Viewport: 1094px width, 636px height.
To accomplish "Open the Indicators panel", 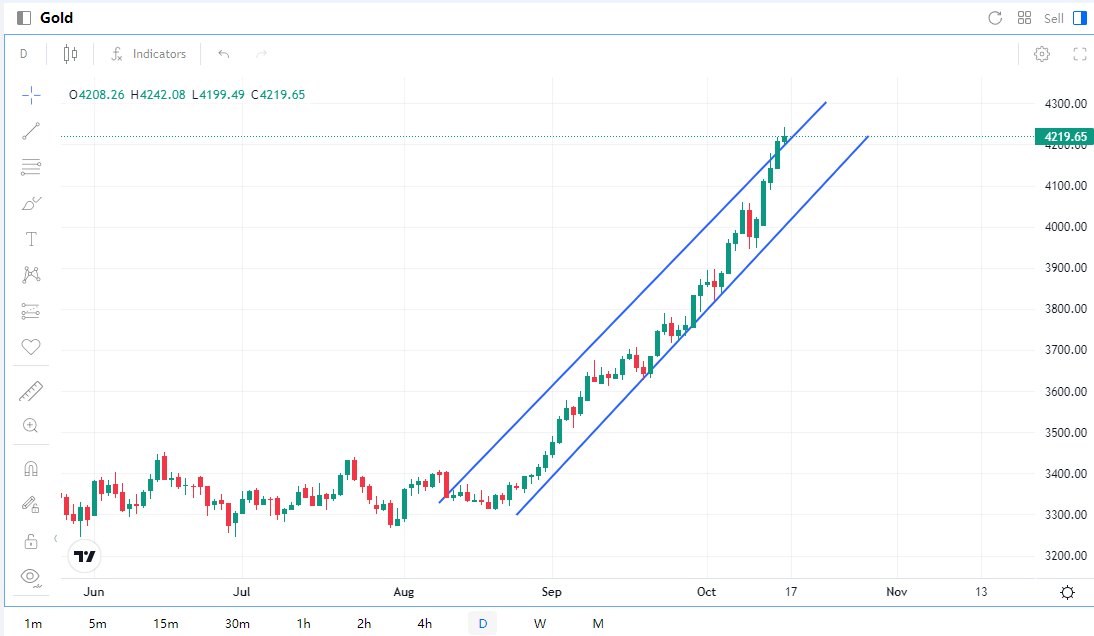I will click(148, 54).
